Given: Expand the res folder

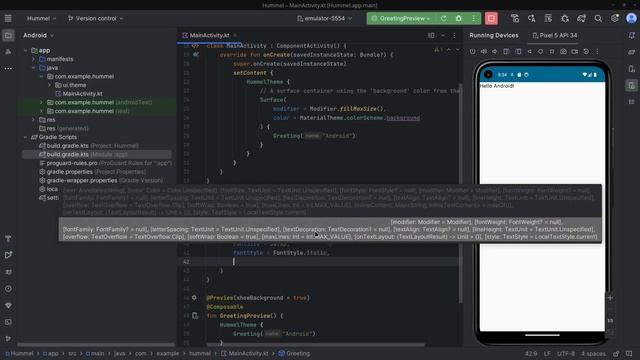Looking at the screenshot, I should [x=33, y=120].
